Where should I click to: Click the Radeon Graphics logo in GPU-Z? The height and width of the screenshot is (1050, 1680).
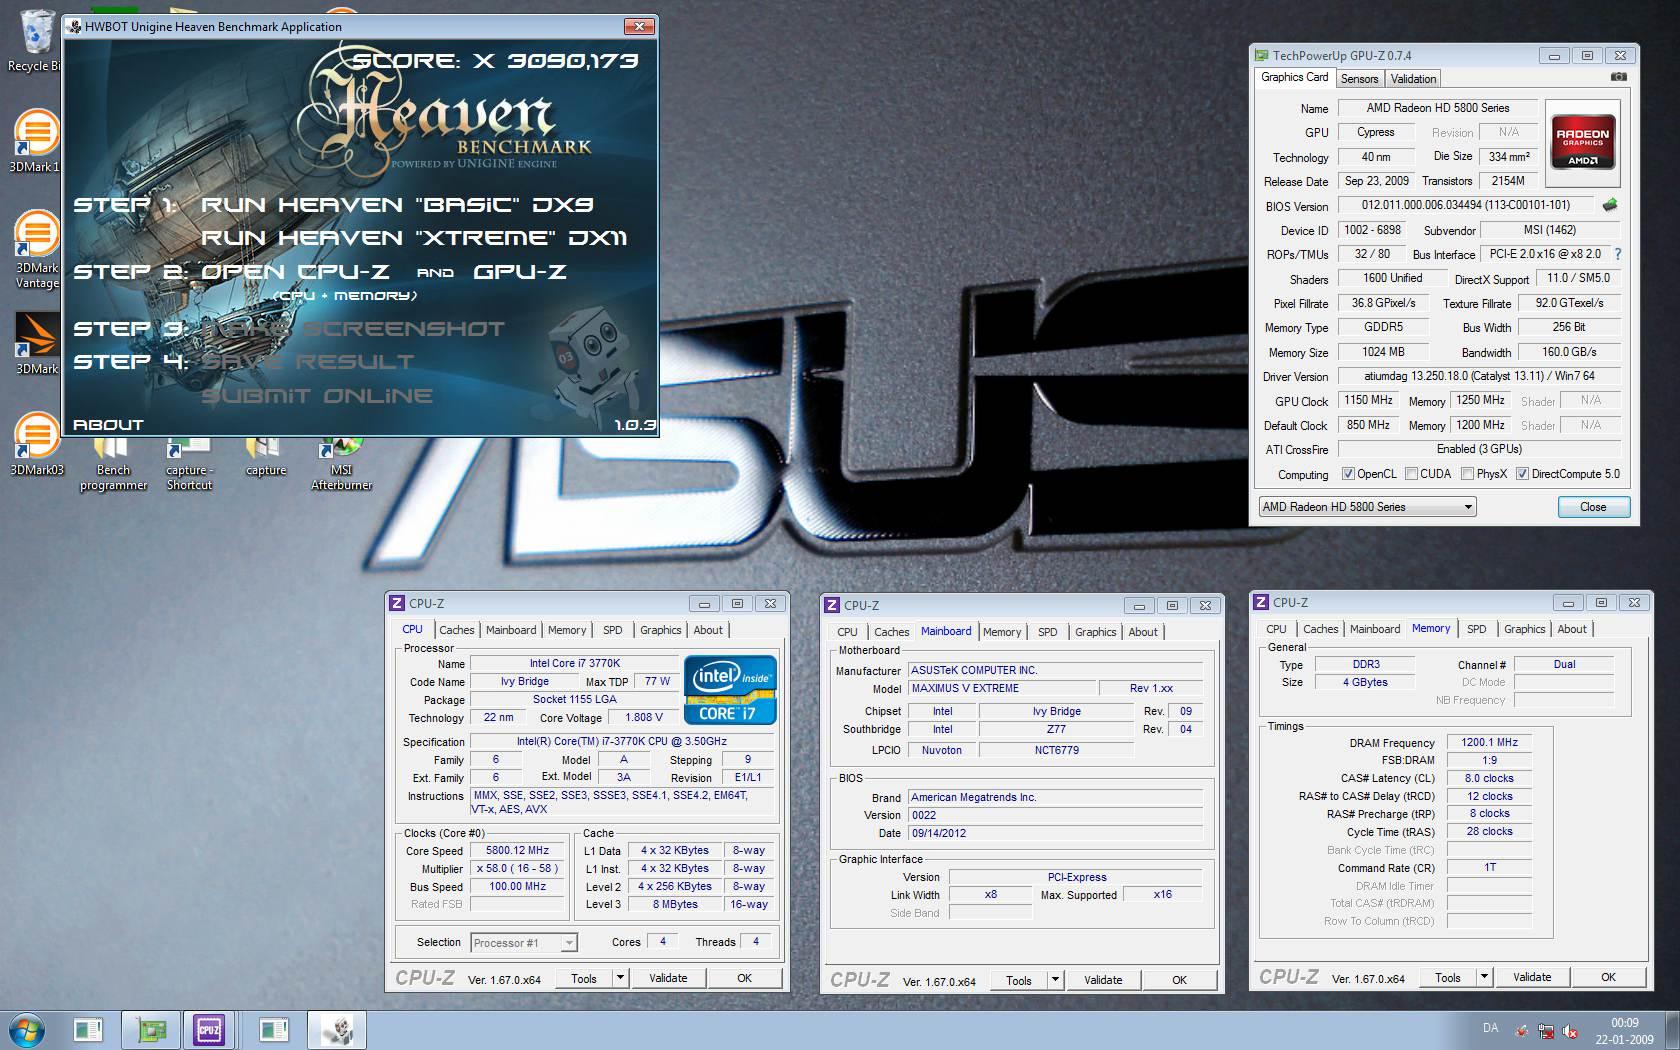[x=1582, y=144]
